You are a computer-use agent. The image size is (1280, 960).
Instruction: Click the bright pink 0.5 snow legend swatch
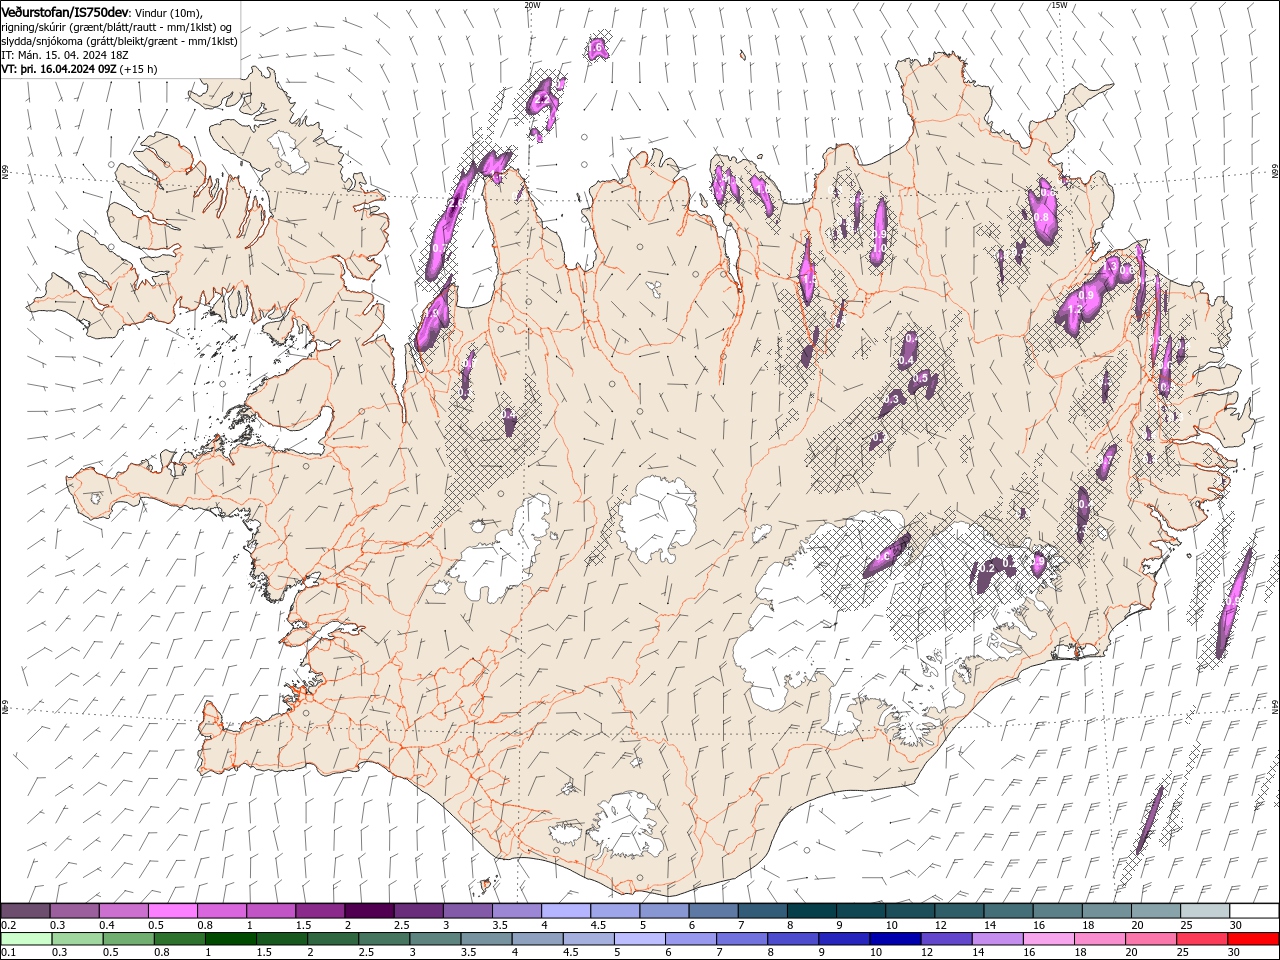[x=172, y=911]
